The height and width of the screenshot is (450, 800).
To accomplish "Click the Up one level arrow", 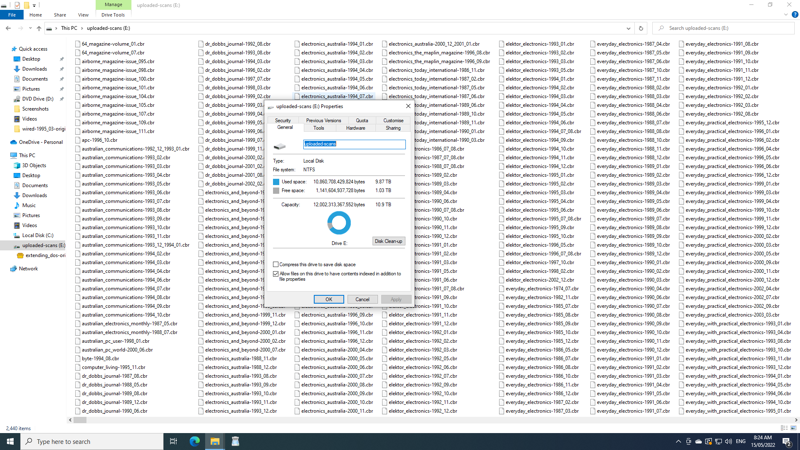I will [39, 28].
